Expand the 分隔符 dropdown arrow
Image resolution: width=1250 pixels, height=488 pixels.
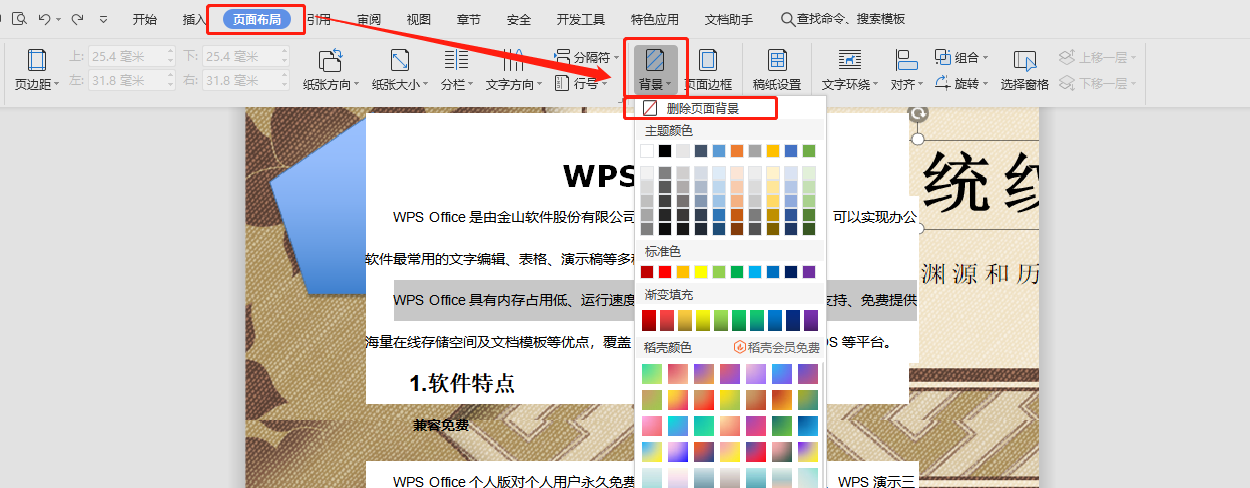coord(617,58)
